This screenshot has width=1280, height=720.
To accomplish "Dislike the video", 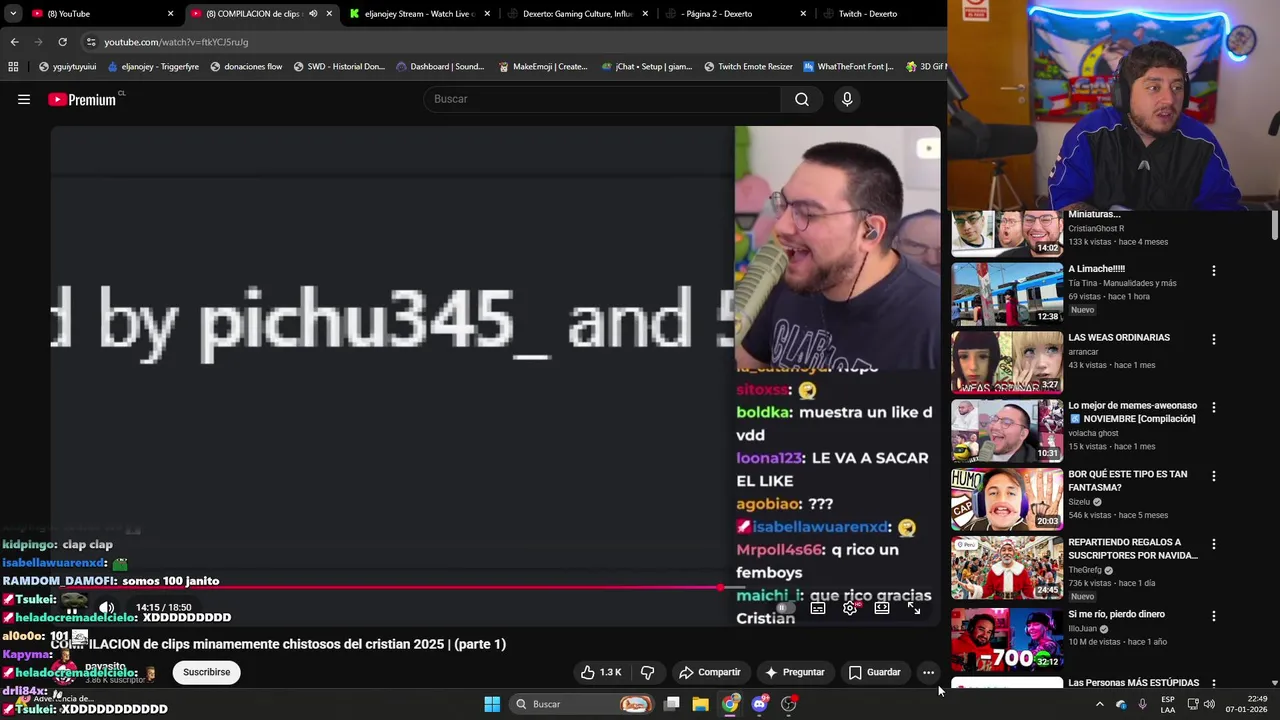I will [647, 672].
